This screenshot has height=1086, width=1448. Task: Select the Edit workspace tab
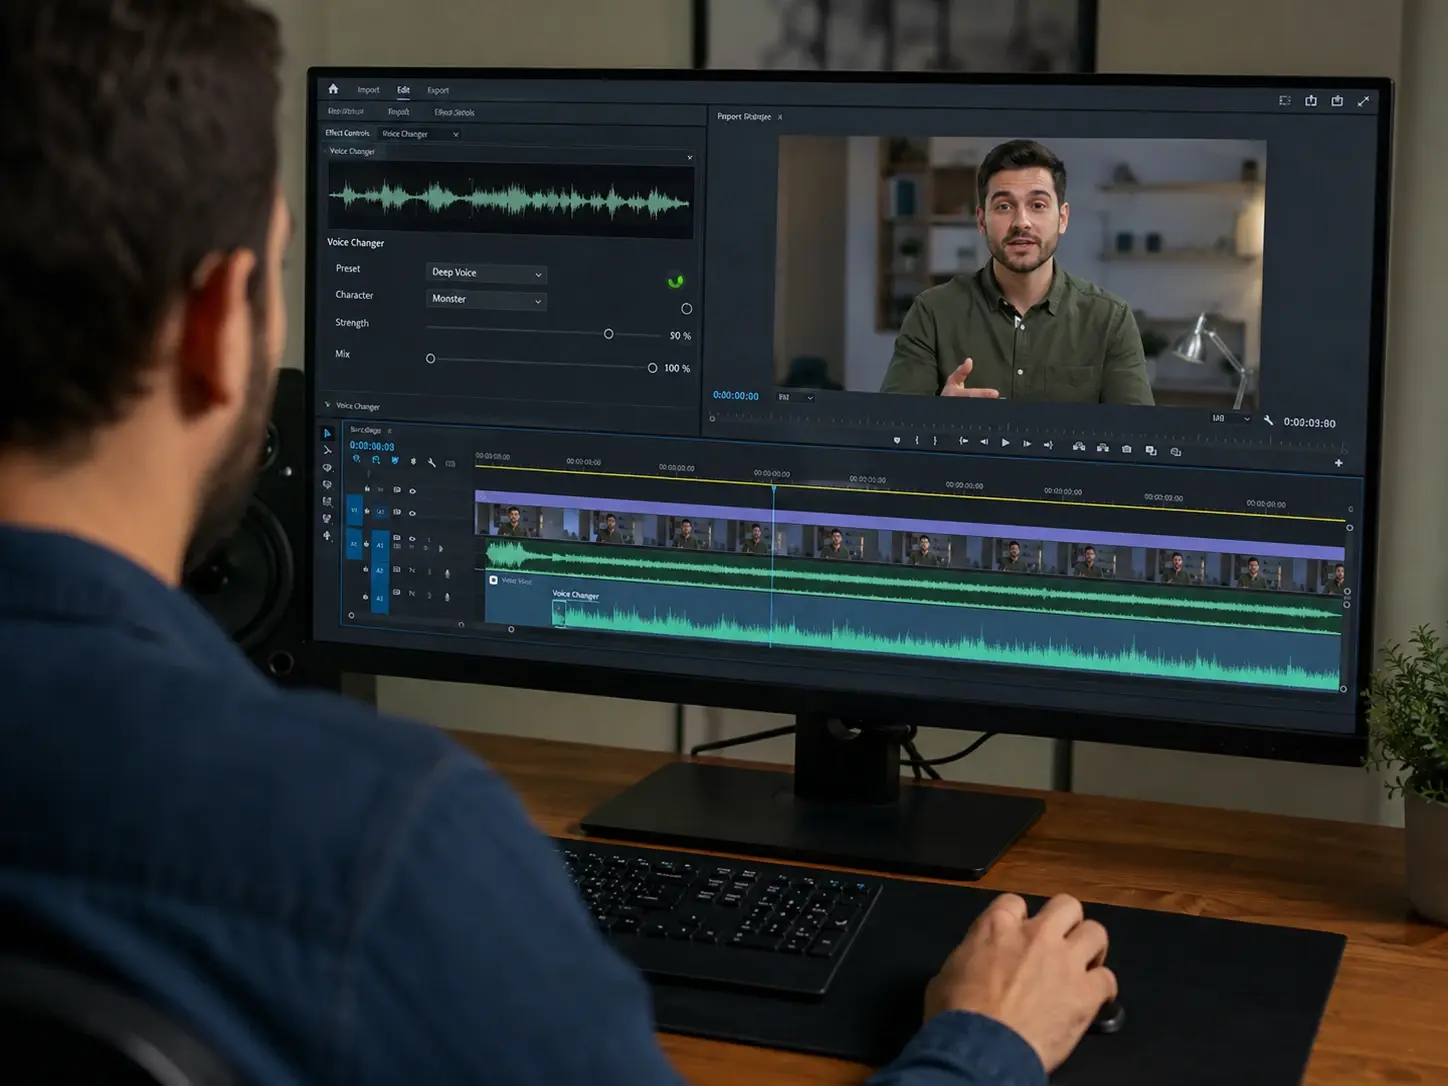403,90
